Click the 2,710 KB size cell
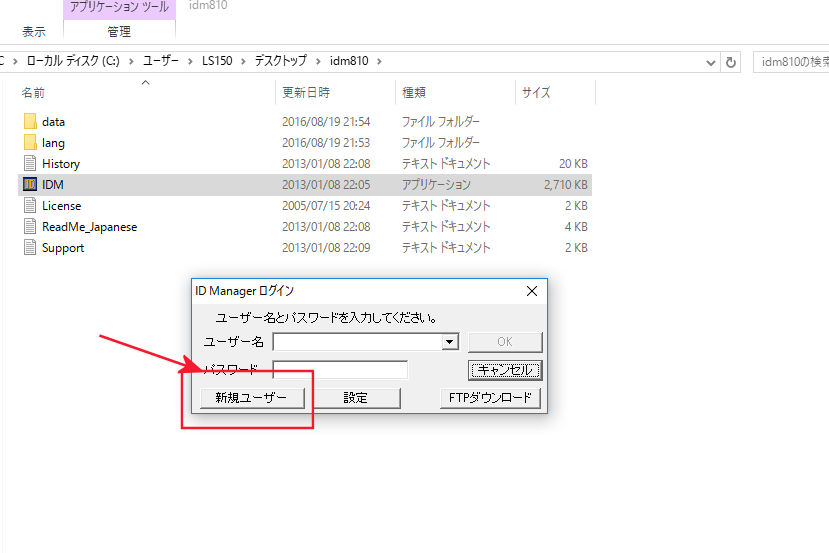This screenshot has height=553, width=829. pos(566,185)
